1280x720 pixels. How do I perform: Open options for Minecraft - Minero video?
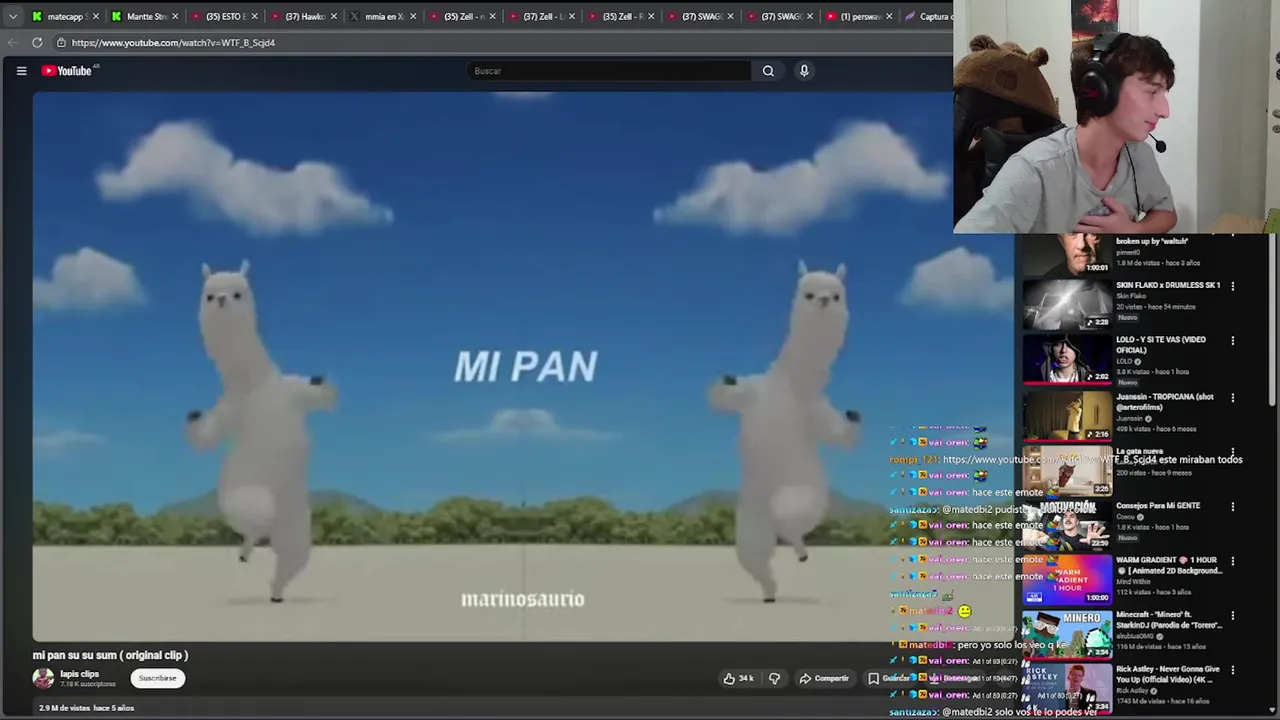pos(1232,616)
